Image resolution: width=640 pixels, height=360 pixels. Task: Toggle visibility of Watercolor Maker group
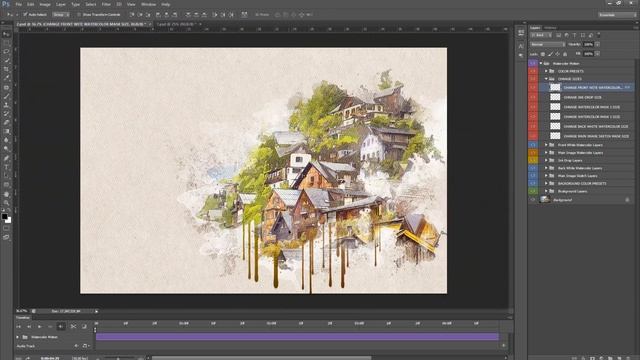click(533, 63)
